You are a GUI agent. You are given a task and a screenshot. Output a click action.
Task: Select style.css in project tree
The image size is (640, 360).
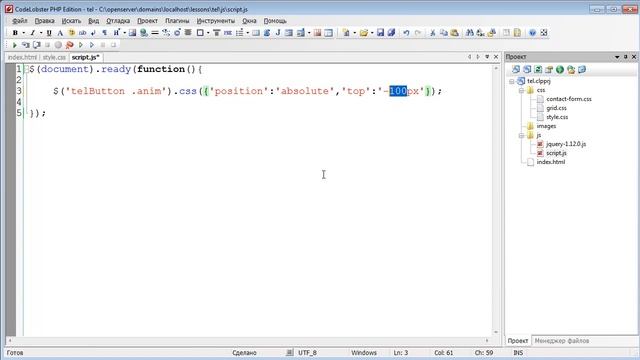point(557,117)
